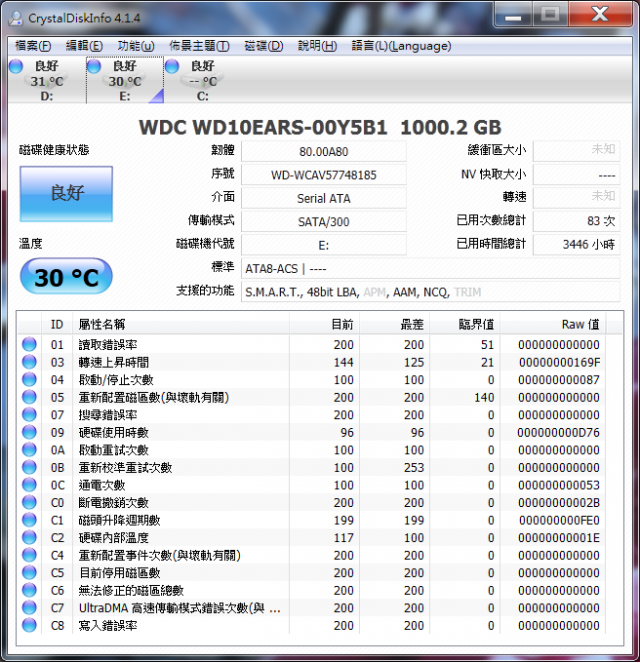The image size is (640, 663).
Task: Open the 語言(L)(Language) menu
Action: click(401, 46)
